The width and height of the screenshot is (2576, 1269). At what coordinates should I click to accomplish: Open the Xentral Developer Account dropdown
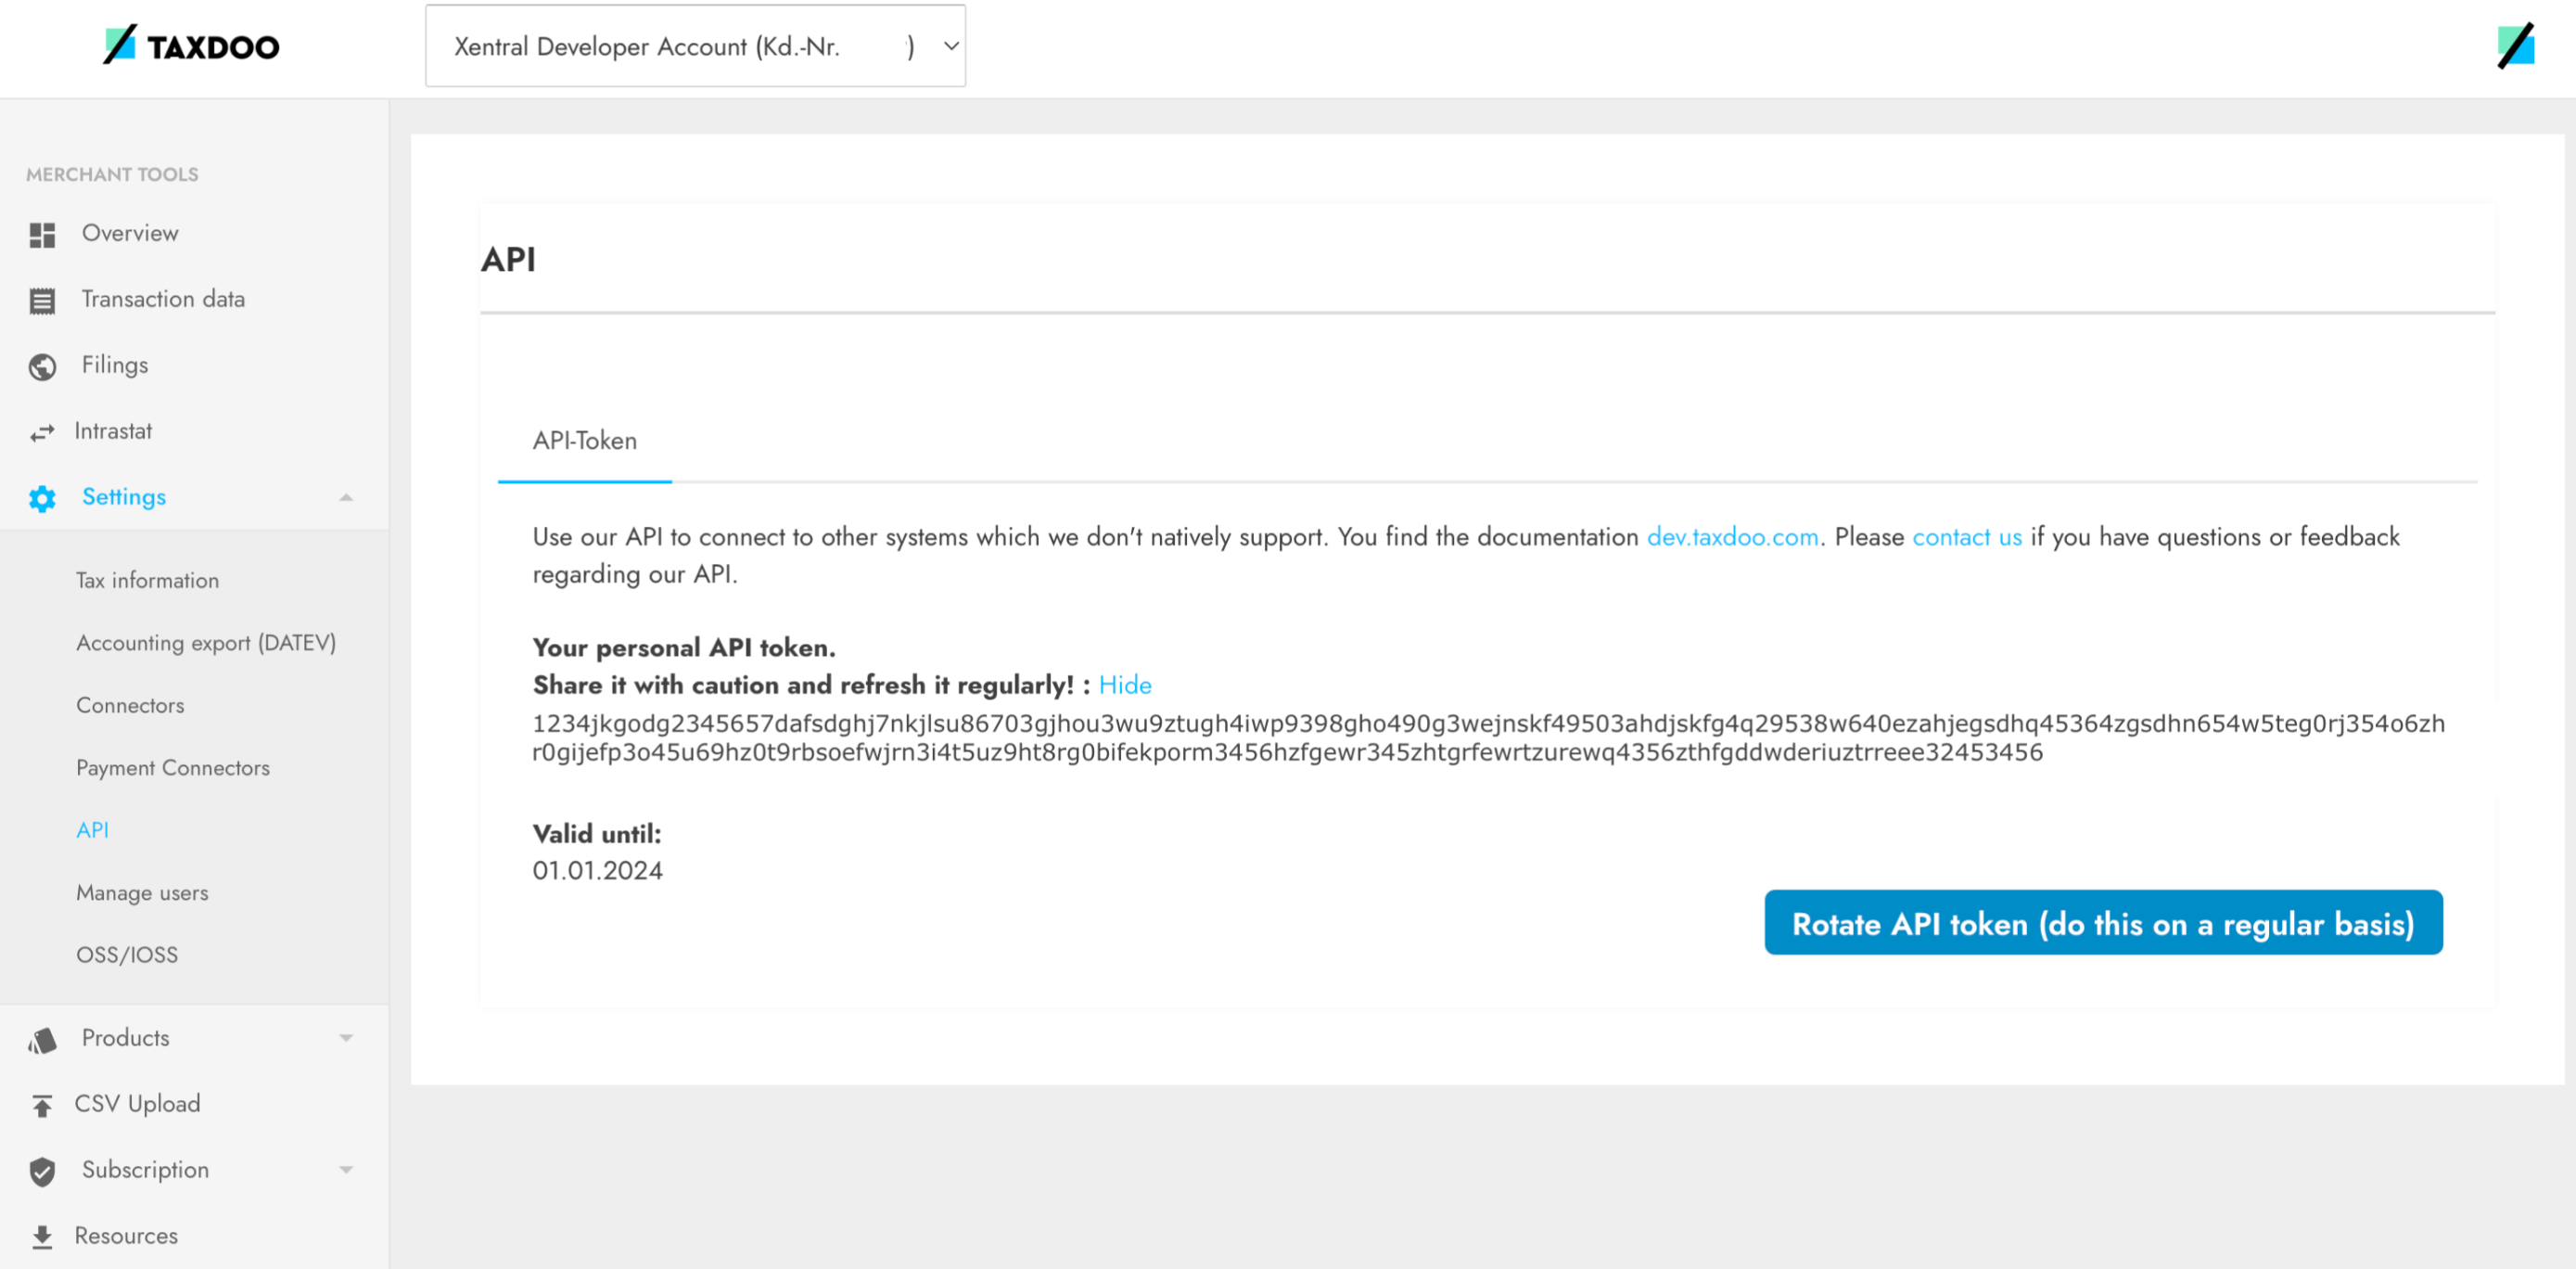695,46
